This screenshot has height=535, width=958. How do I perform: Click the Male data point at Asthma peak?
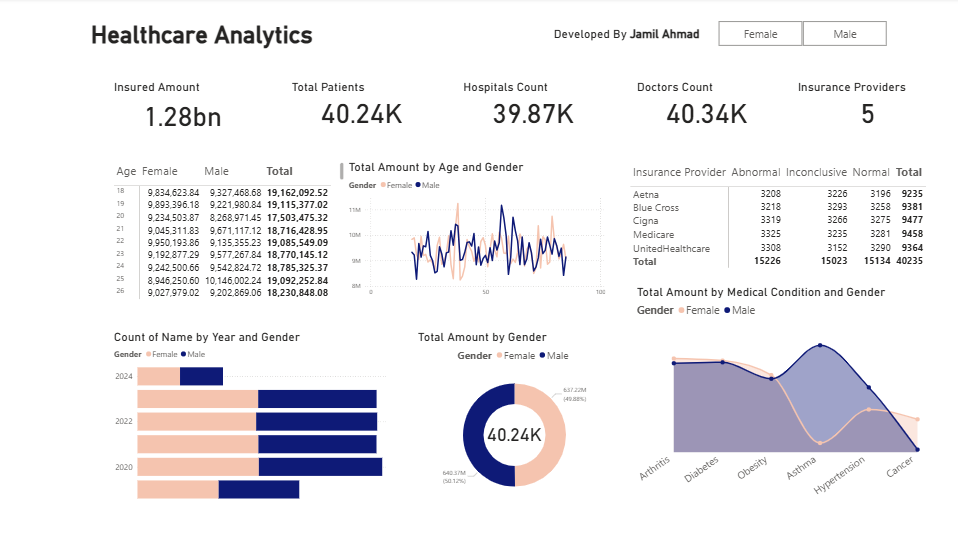click(x=821, y=346)
